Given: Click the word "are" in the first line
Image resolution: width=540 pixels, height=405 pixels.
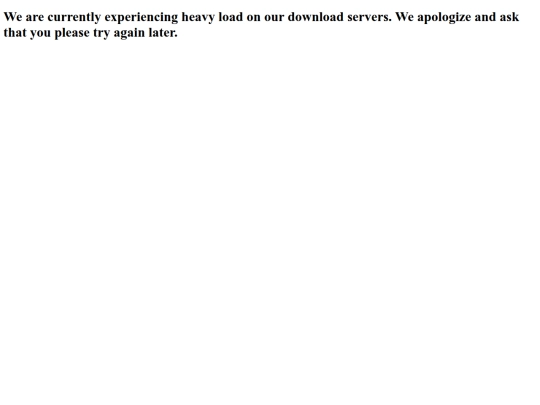Looking at the screenshot, I should [35, 17].
